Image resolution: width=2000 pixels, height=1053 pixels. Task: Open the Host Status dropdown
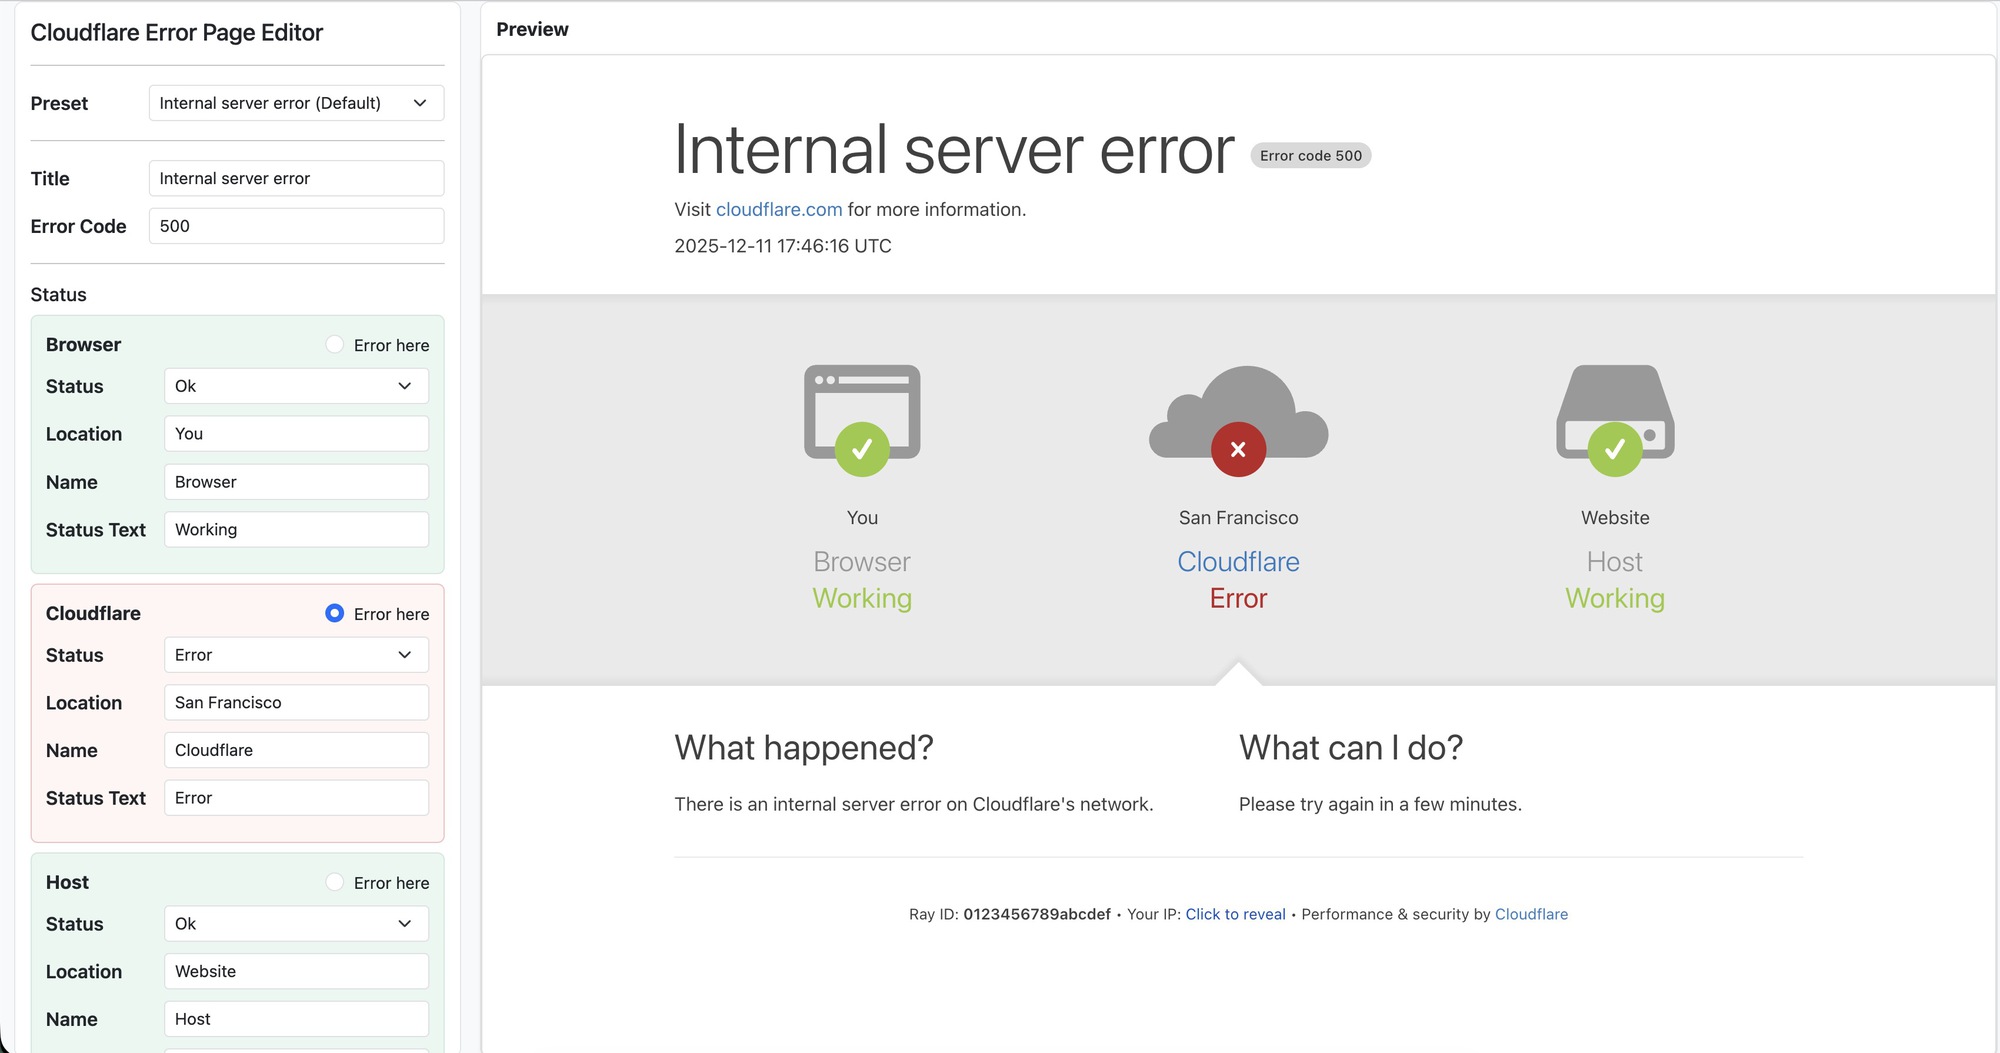pos(295,923)
